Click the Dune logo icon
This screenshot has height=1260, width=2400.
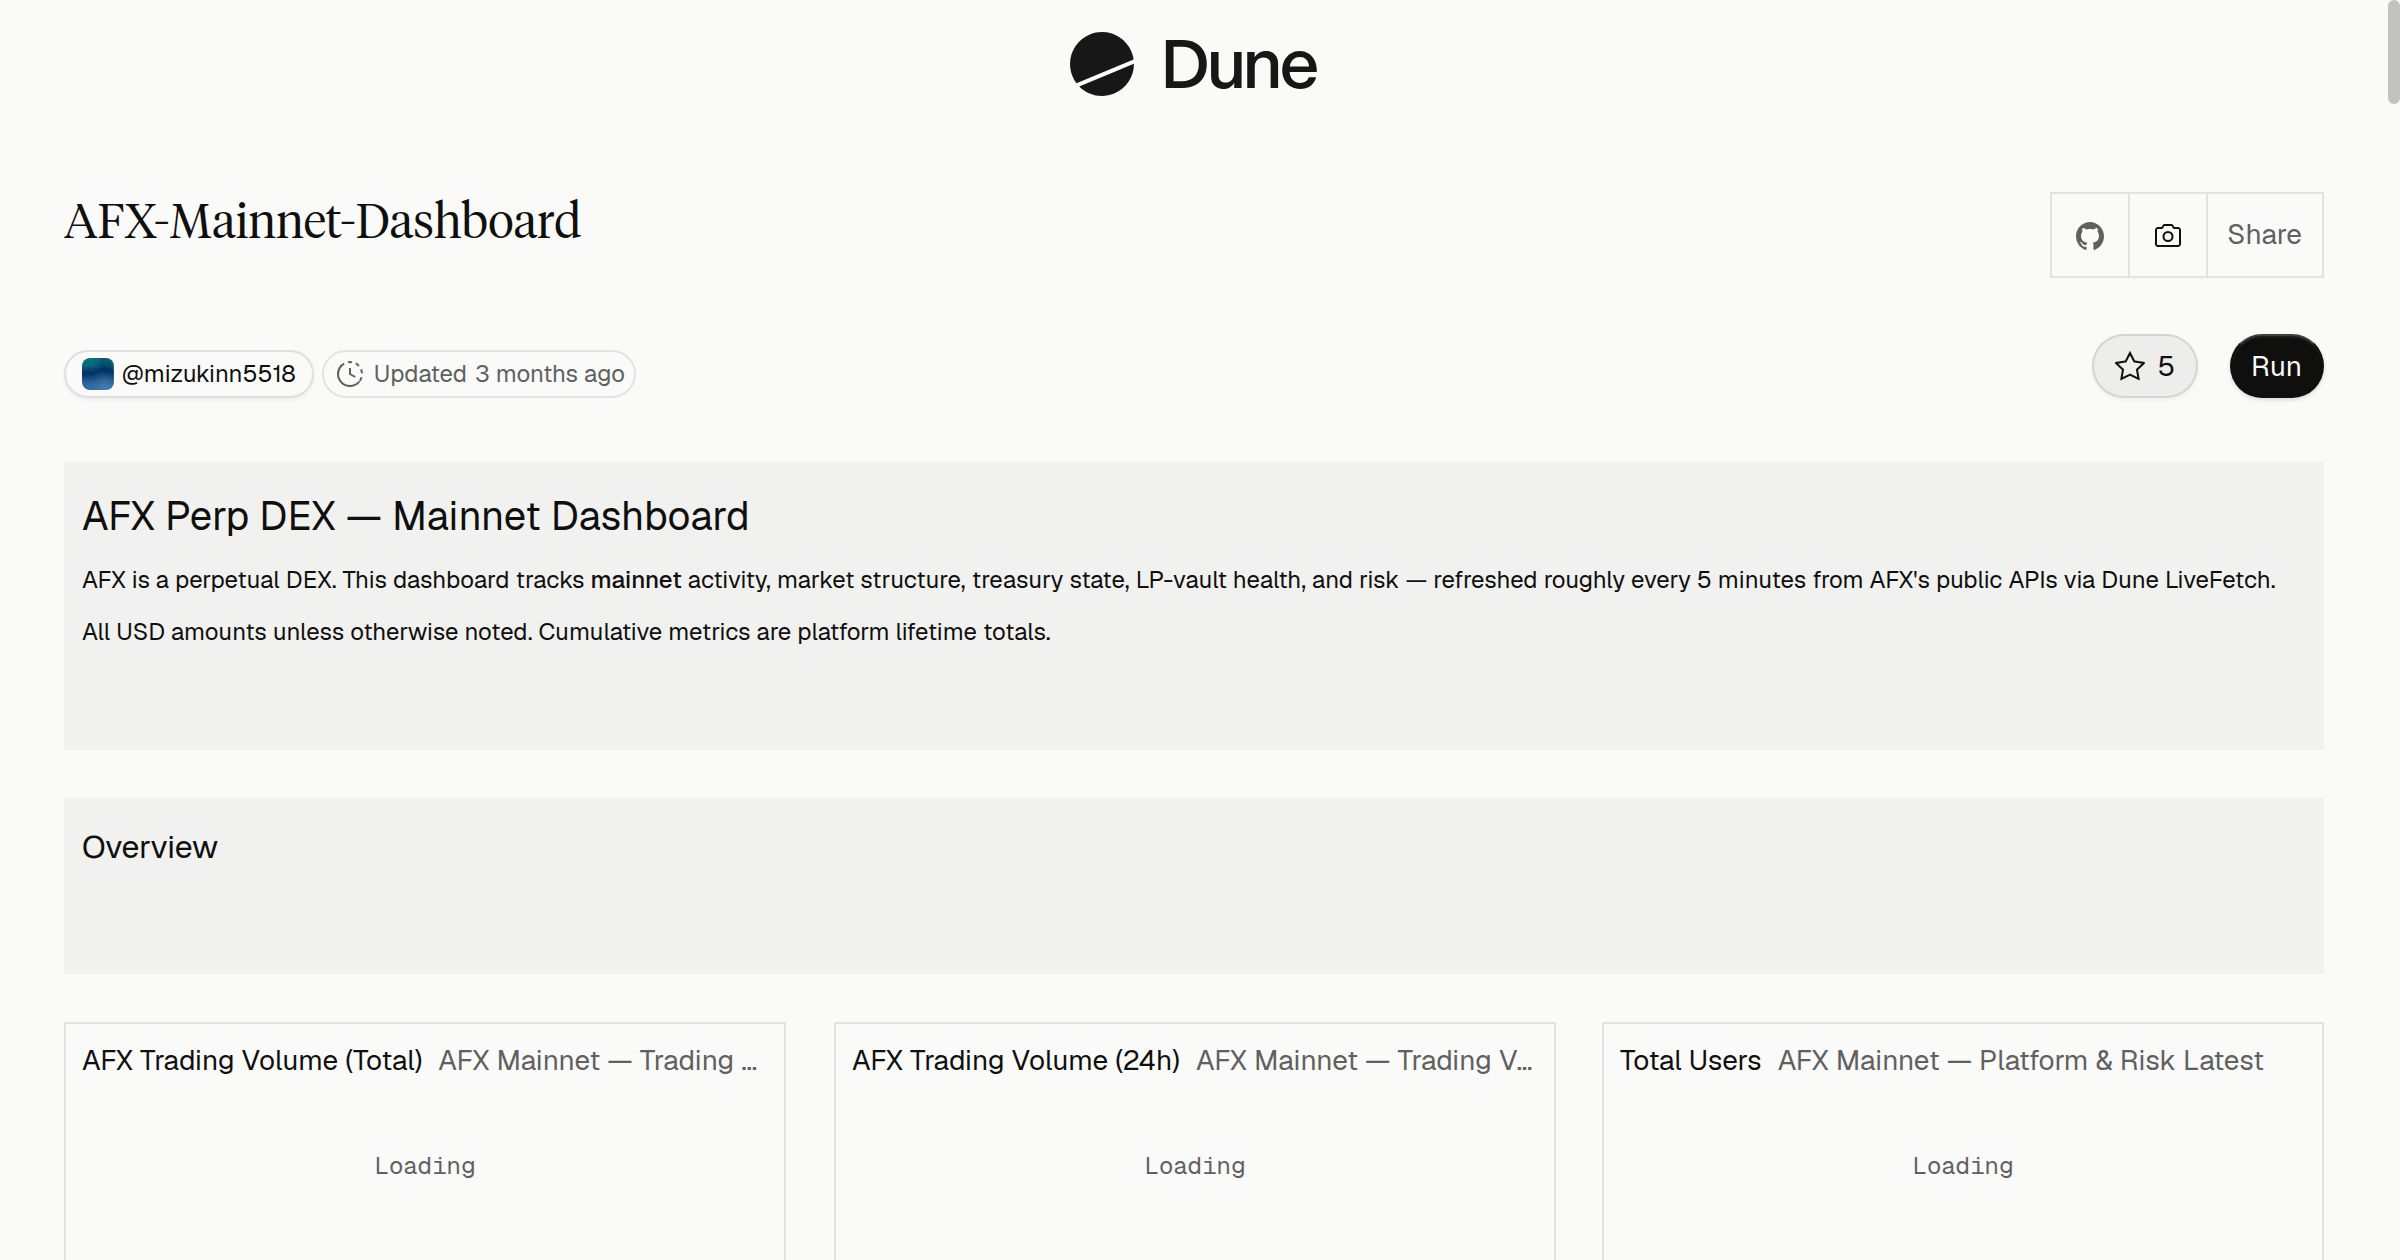pyautogui.click(x=1101, y=65)
